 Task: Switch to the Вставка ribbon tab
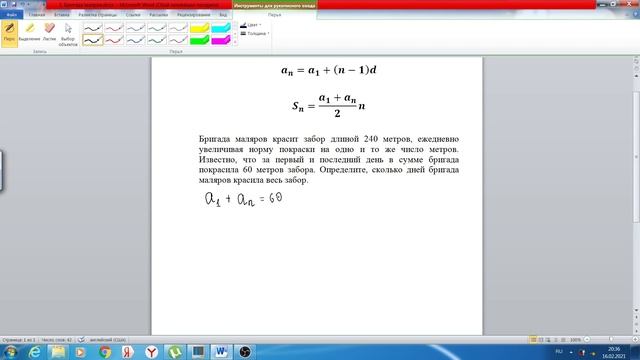[x=62, y=15]
